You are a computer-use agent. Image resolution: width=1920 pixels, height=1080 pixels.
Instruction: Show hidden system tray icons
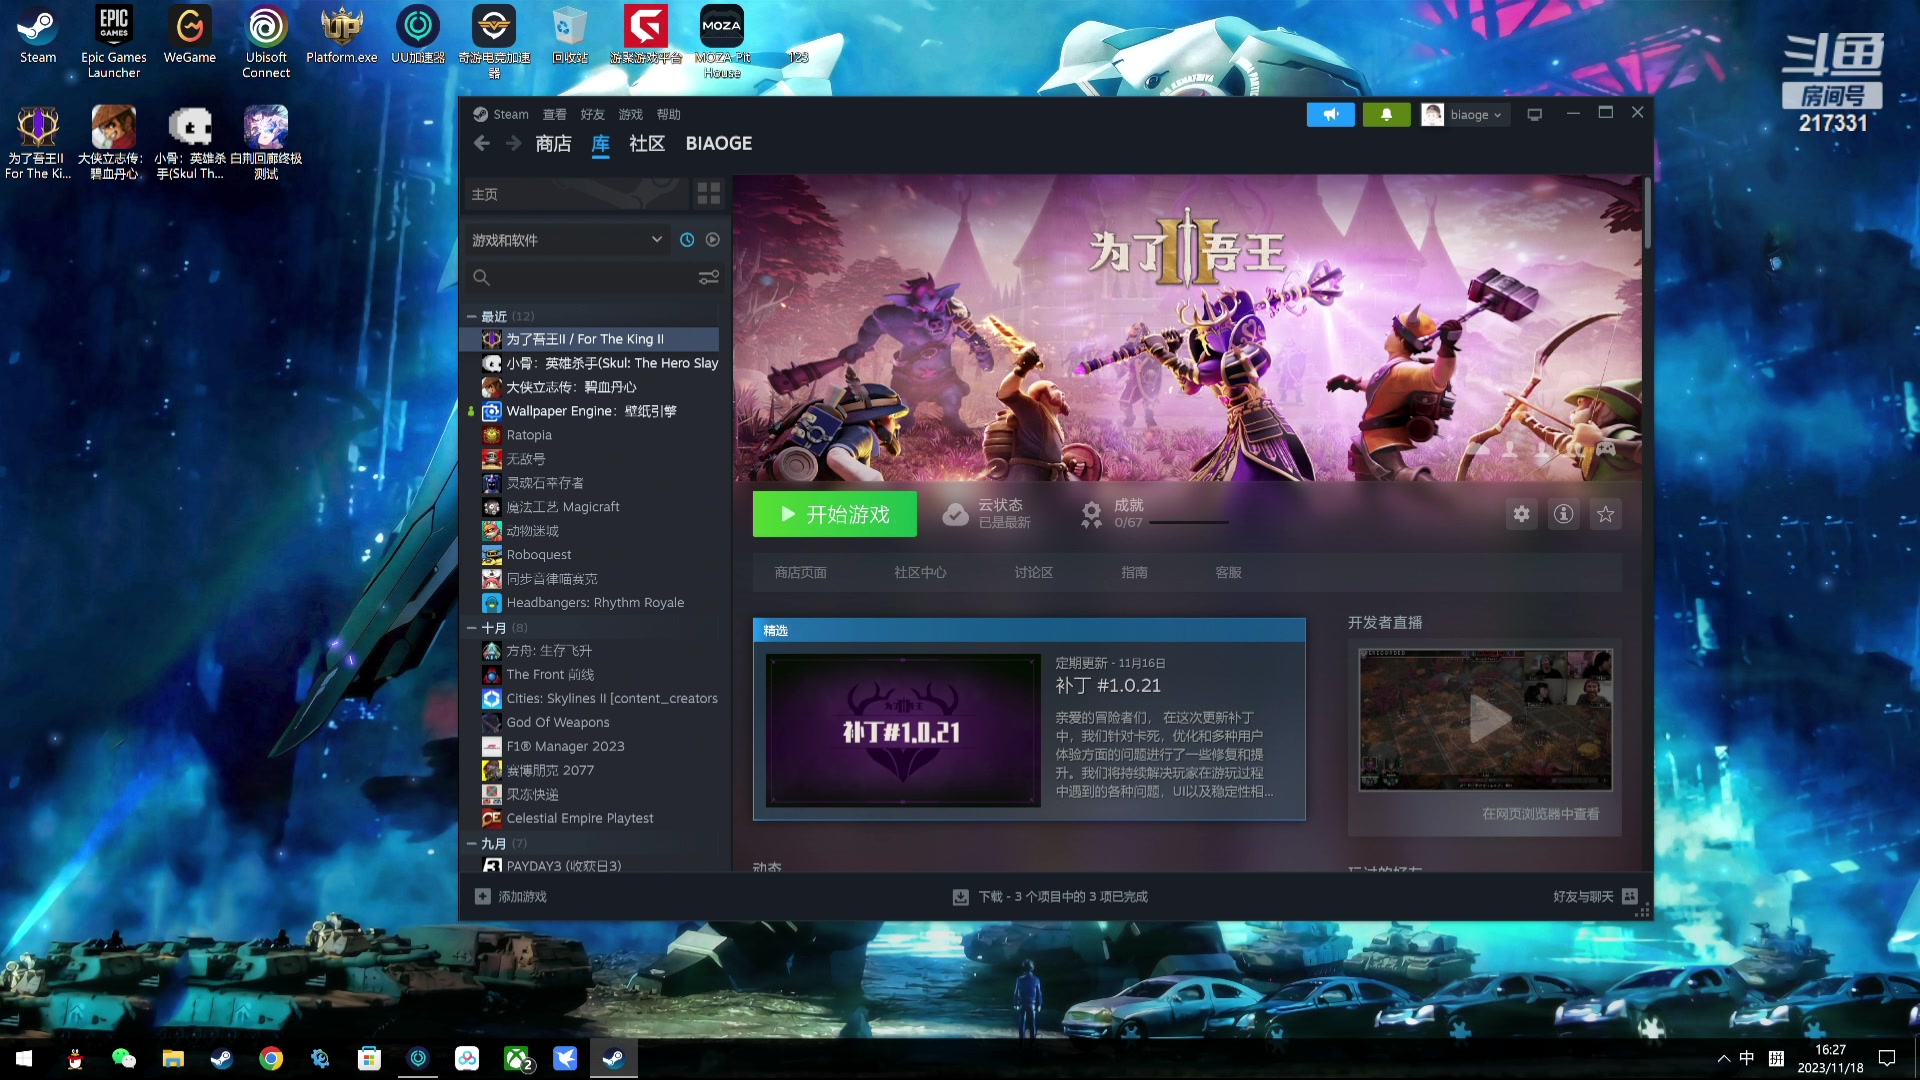[x=1723, y=1058]
